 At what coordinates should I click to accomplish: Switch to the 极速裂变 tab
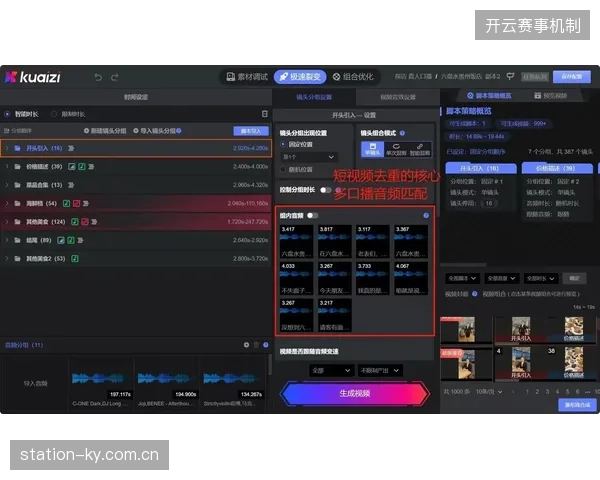click(x=300, y=77)
